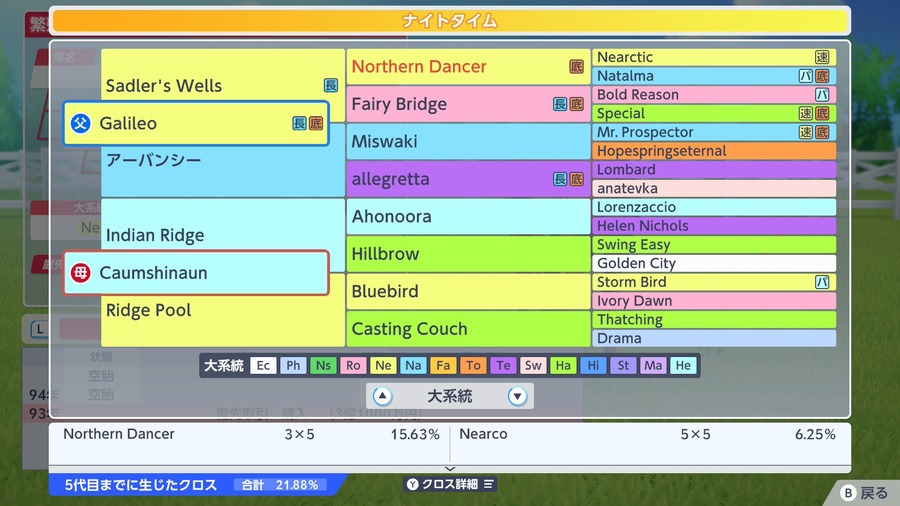Select the Ro lineage color swatch
The width and height of the screenshot is (900, 506).
click(x=353, y=365)
